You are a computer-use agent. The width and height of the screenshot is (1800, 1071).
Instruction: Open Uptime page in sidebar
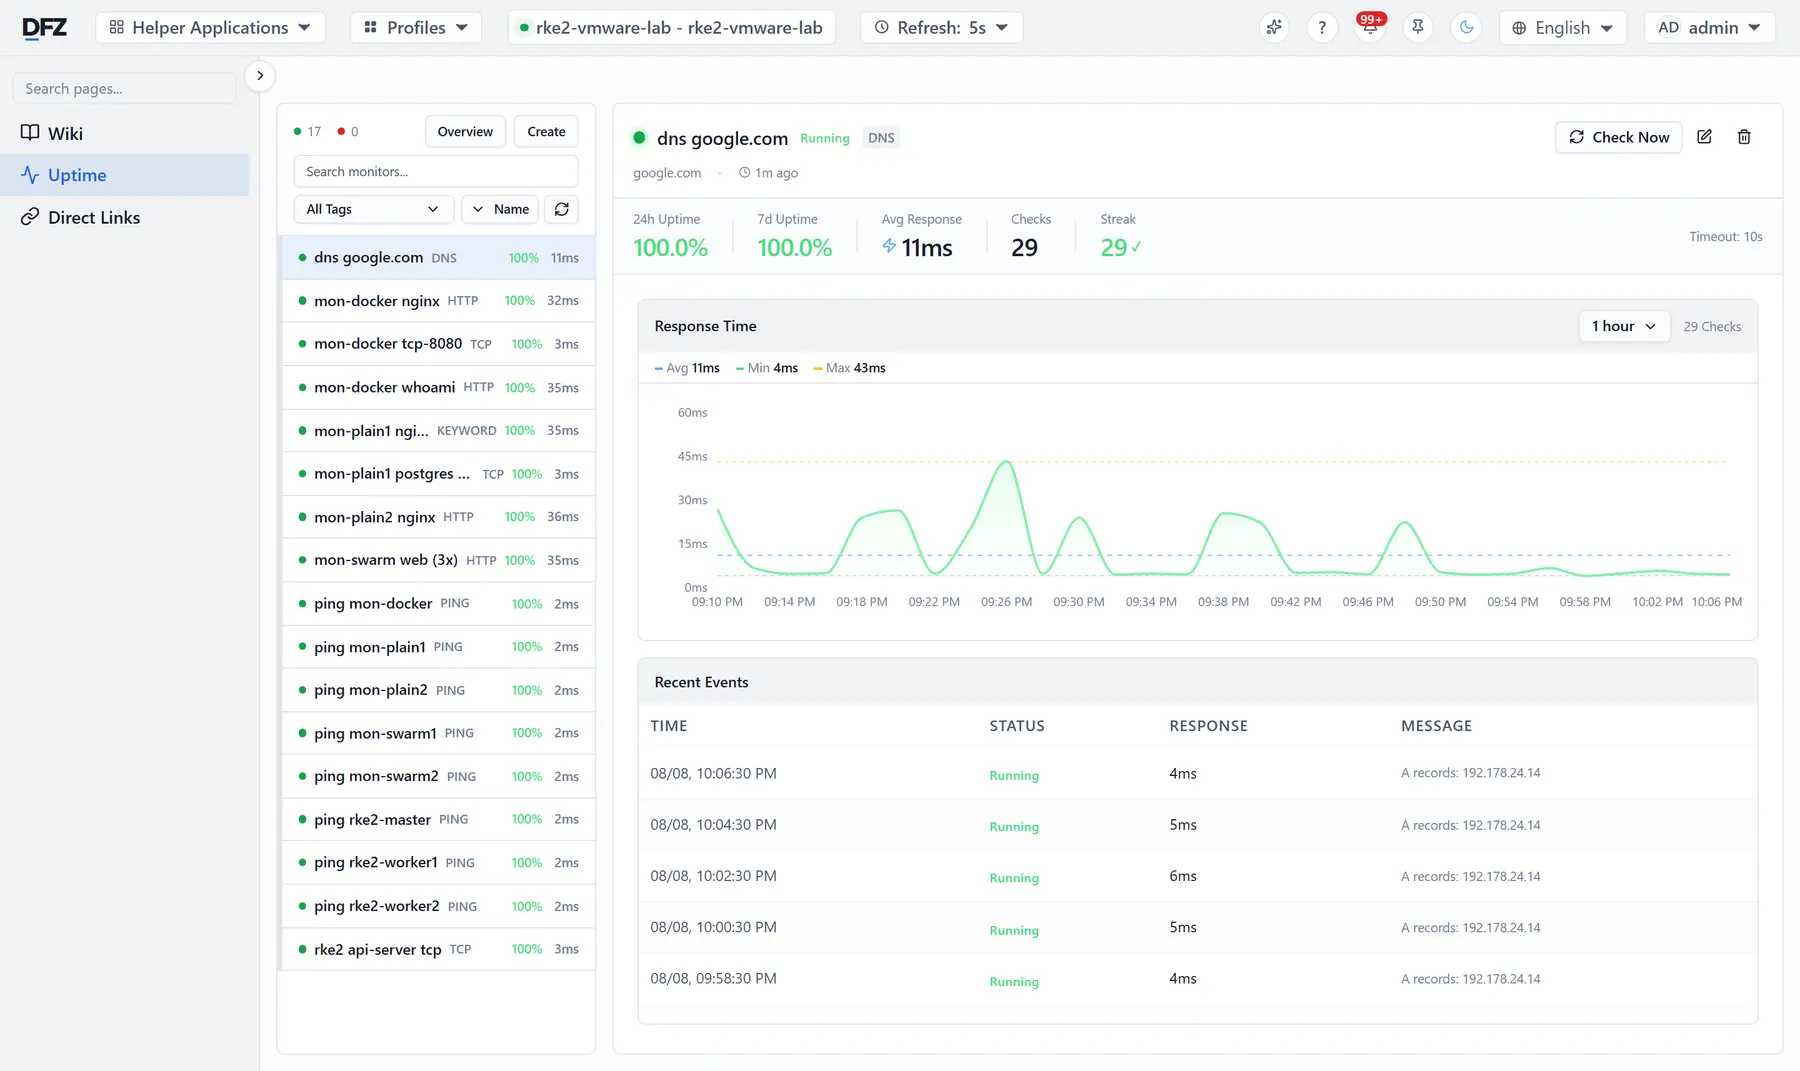tap(125, 175)
